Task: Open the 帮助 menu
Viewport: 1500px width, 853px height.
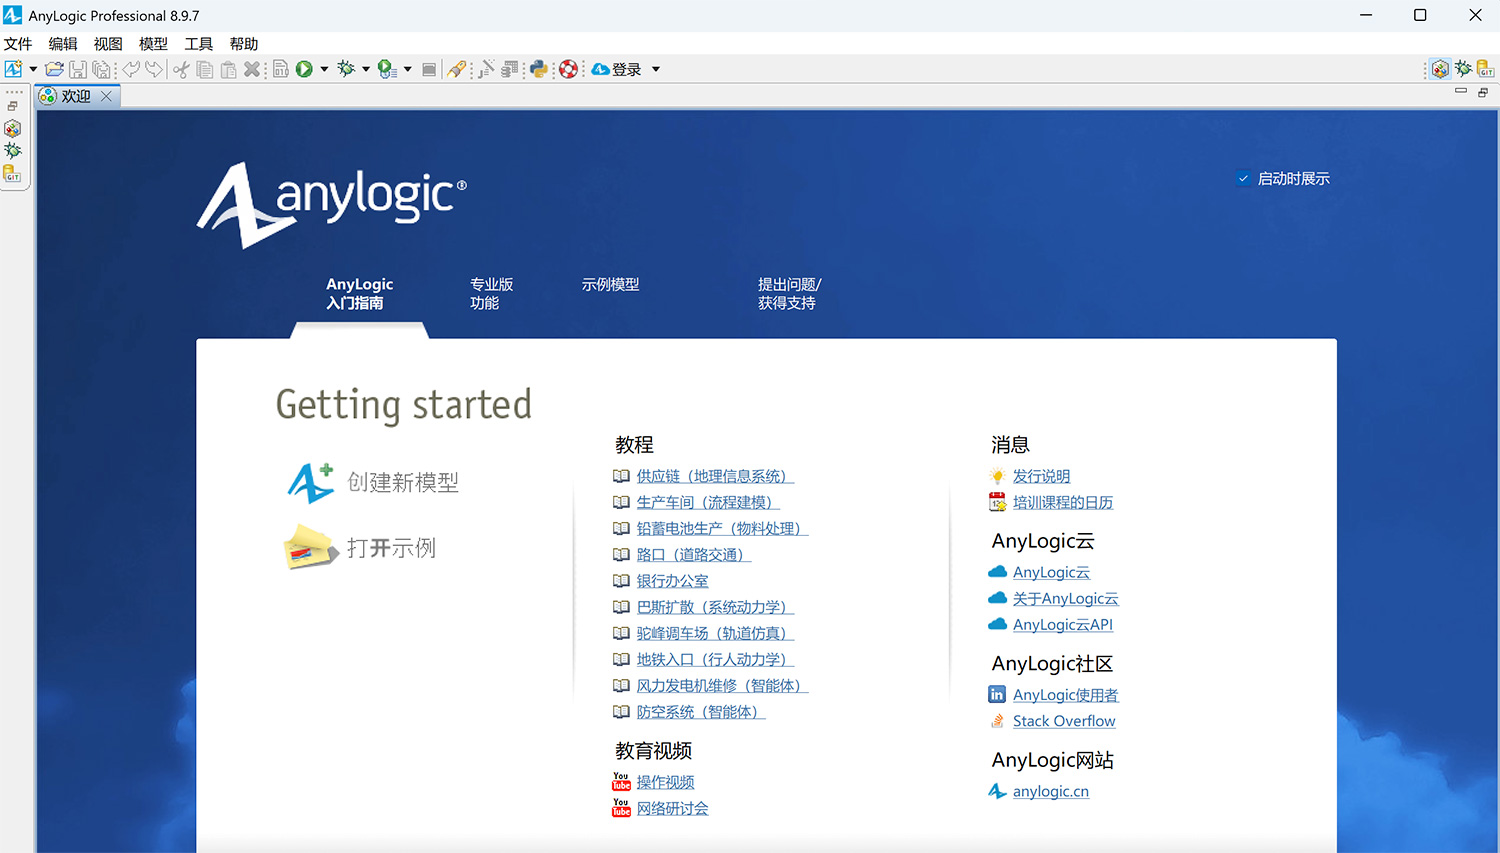Action: [x=244, y=44]
